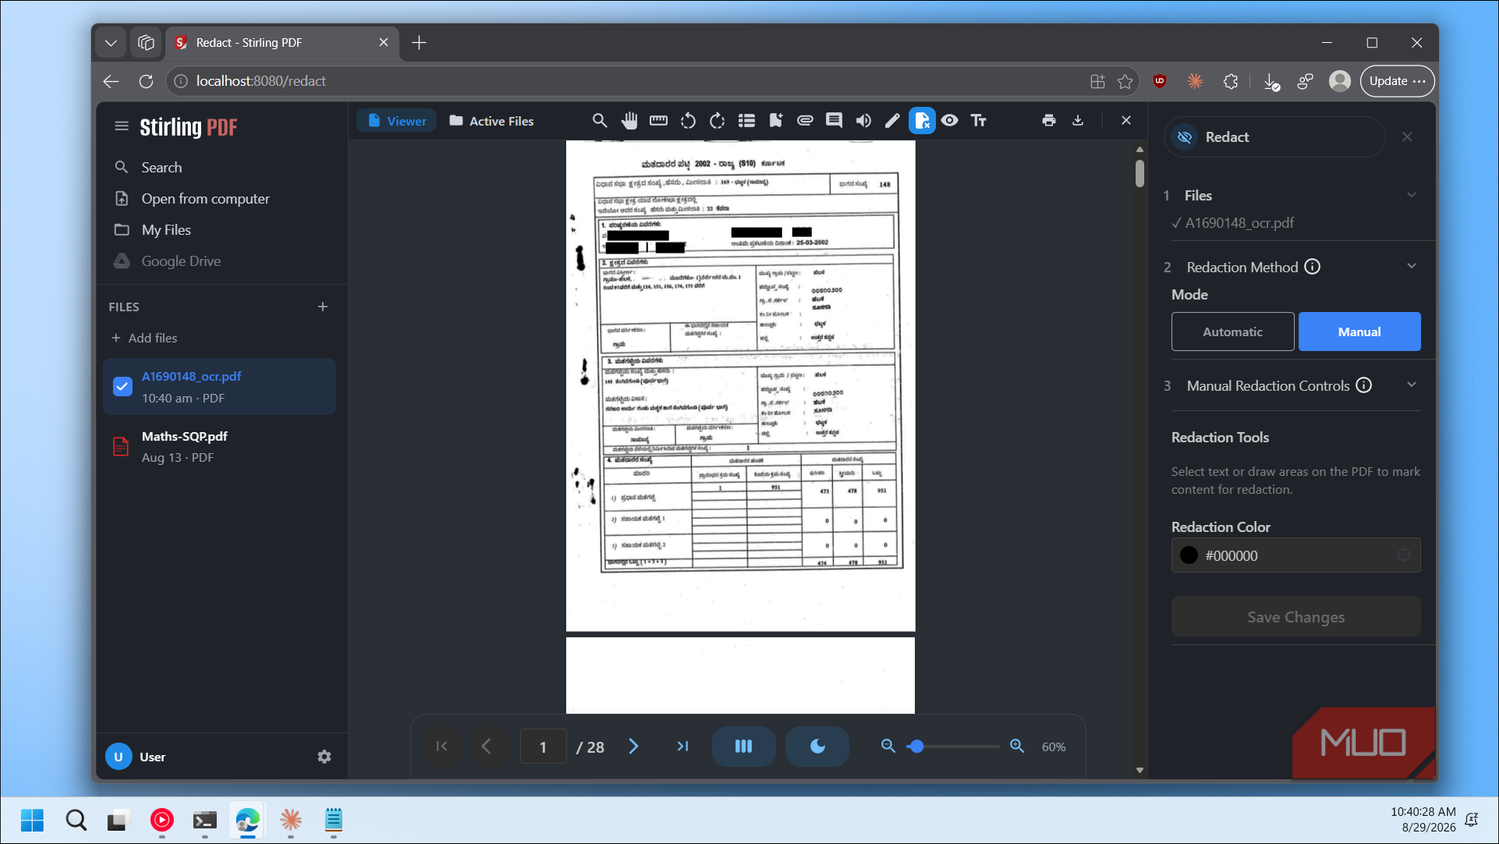Open the comments icon in viewer toolbar
This screenshot has height=844, width=1499.
point(834,120)
